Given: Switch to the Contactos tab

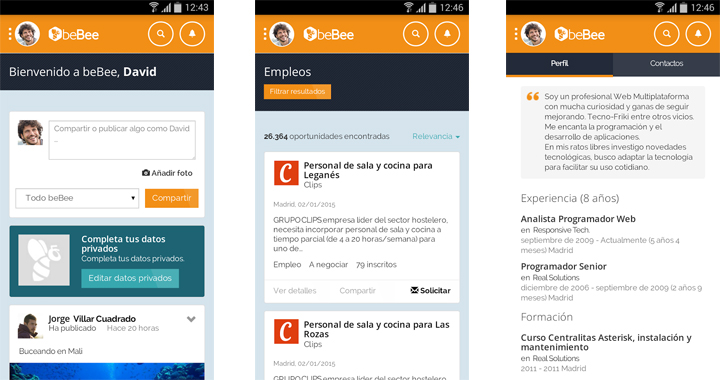Looking at the screenshot, I should coord(666,64).
